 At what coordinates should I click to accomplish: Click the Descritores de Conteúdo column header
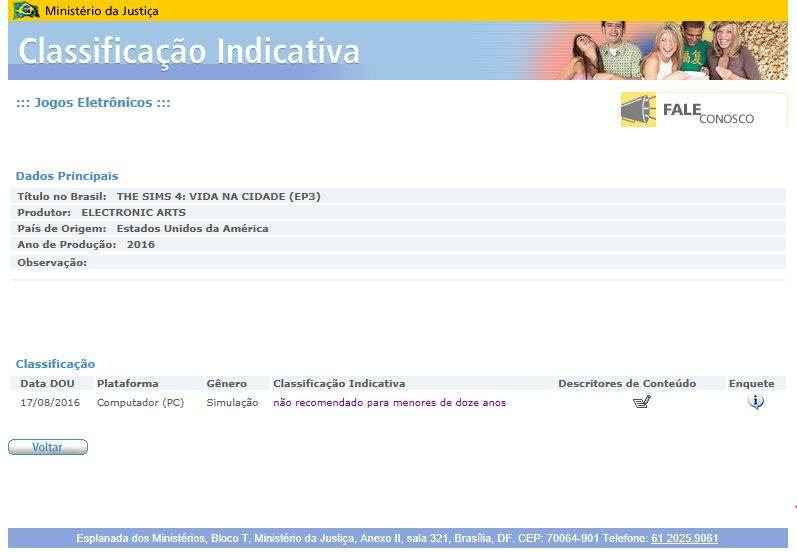641,383
